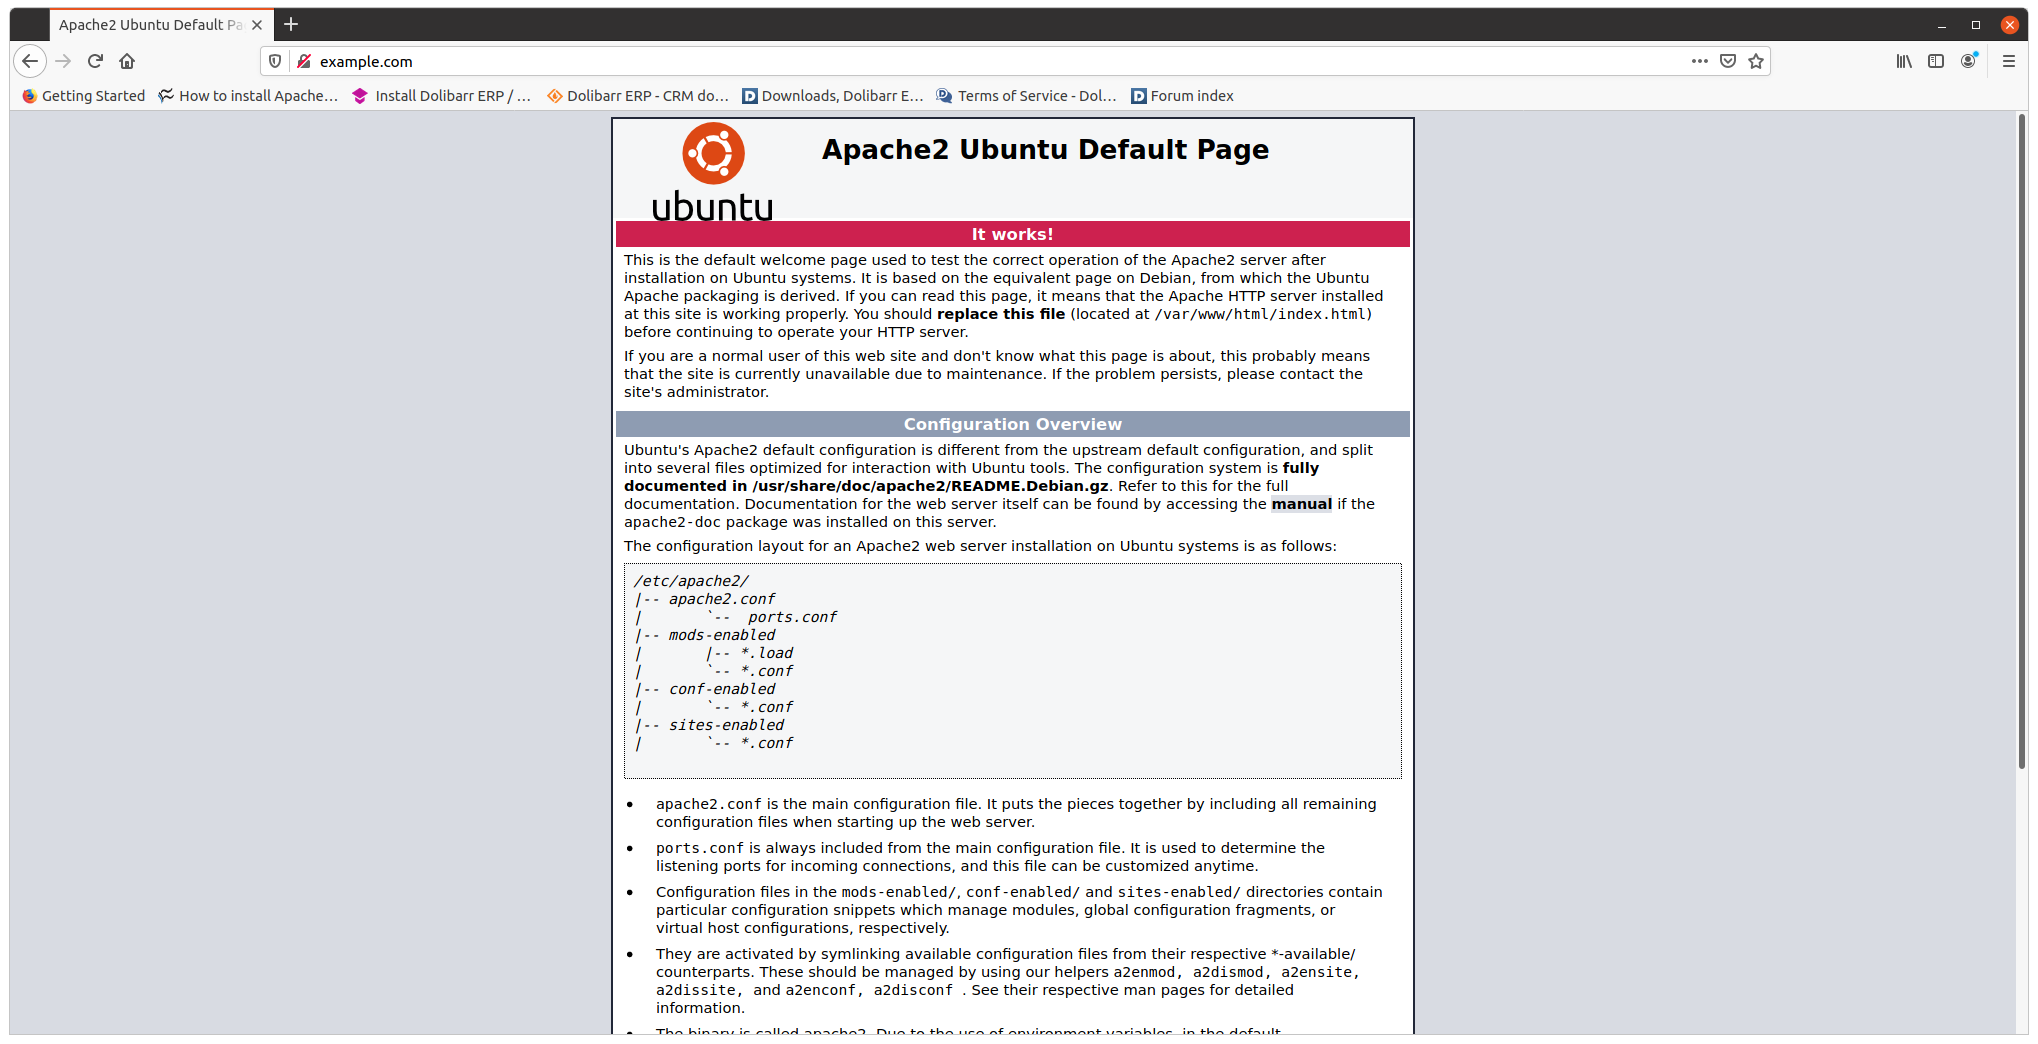This screenshot has width=2038, height=1044.
Task: Open Terms of Service bookmark
Action: pos(1027,96)
